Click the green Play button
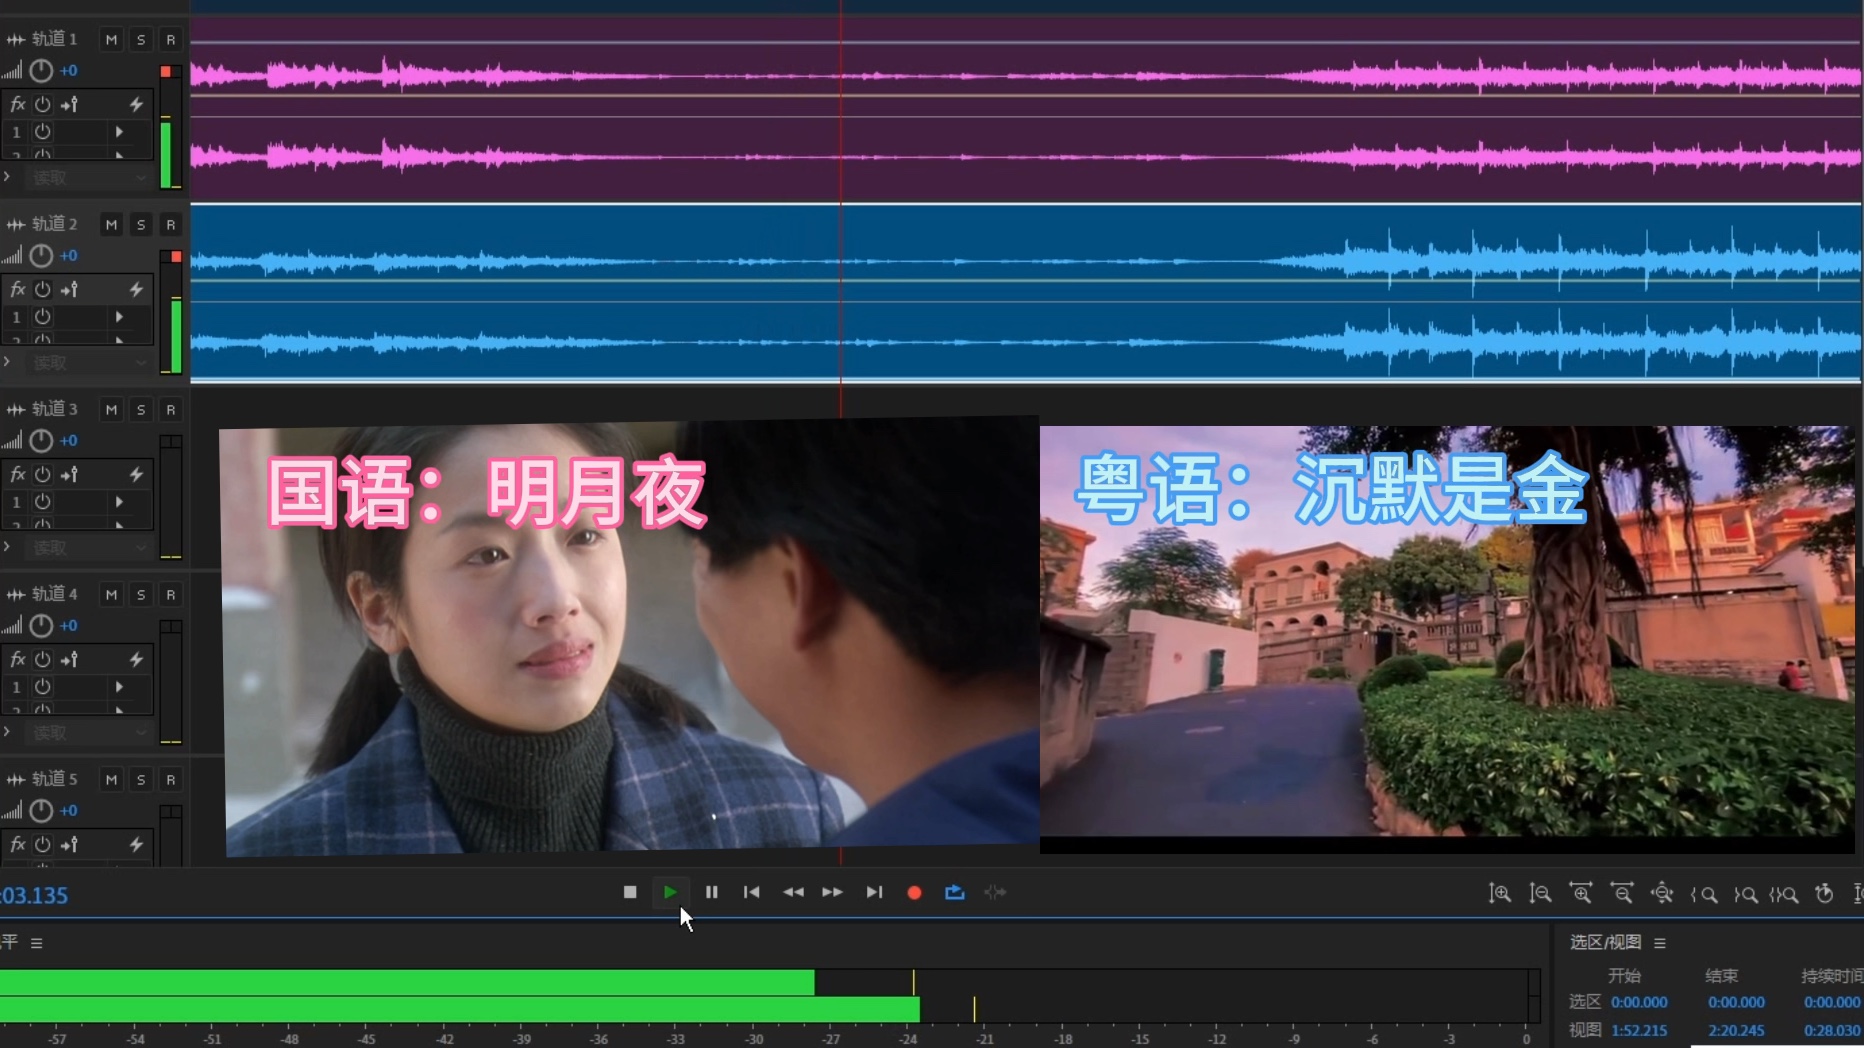1864x1048 pixels. pos(670,892)
